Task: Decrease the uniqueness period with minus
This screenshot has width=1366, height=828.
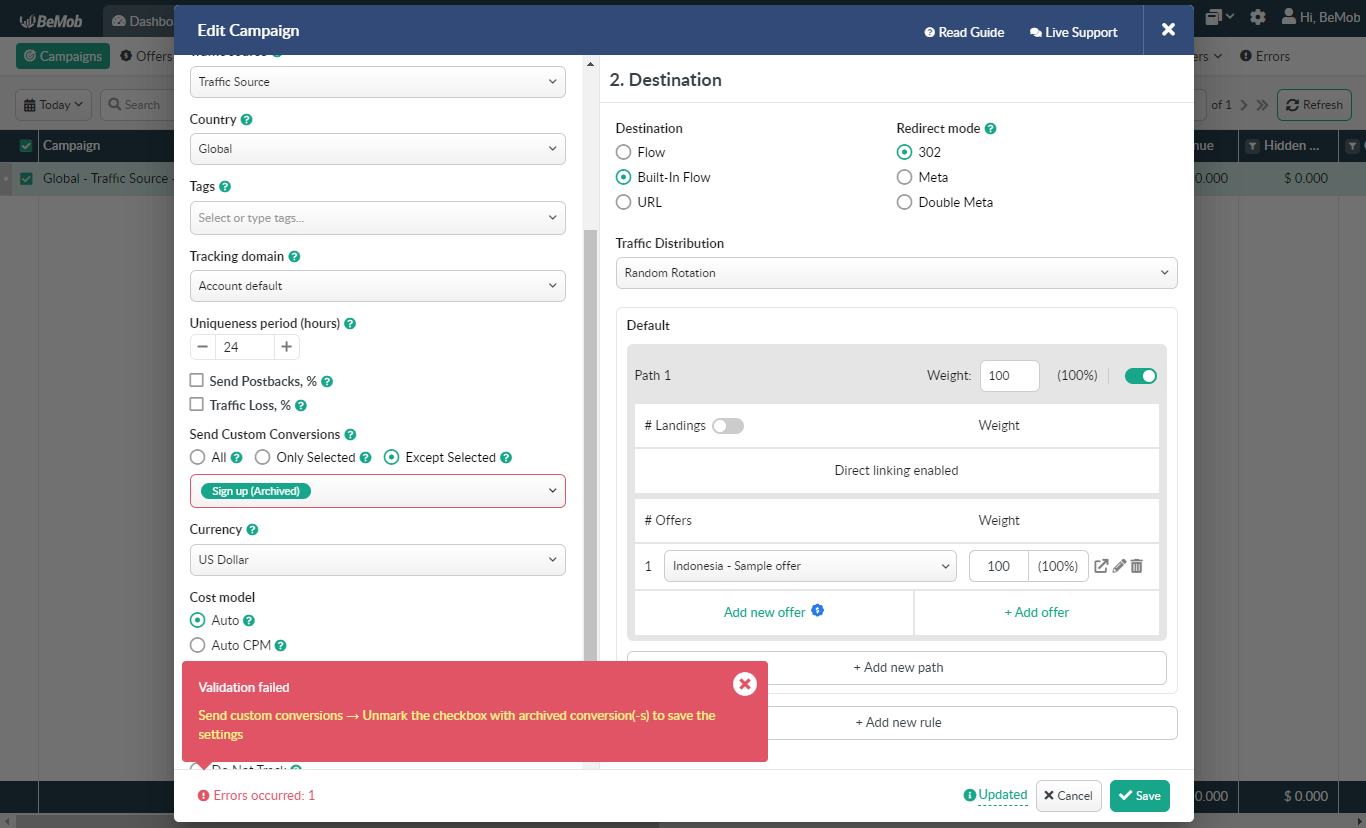Action: (x=203, y=347)
